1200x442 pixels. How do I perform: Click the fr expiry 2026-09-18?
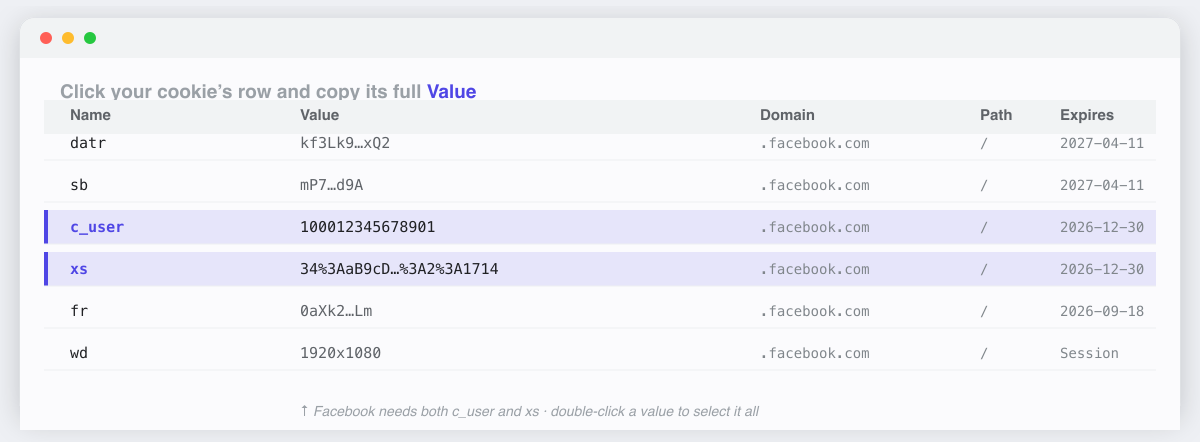[1102, 311]
